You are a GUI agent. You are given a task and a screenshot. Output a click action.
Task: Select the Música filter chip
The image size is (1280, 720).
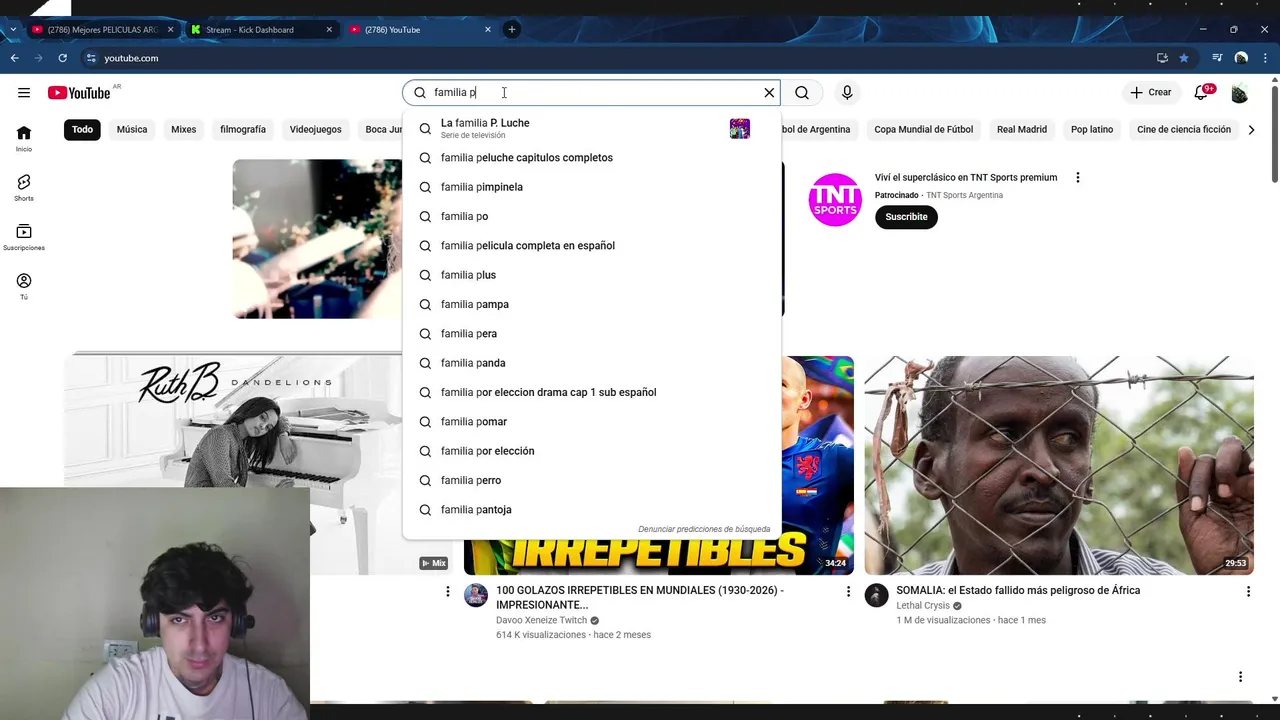click(x=132, y=129)
